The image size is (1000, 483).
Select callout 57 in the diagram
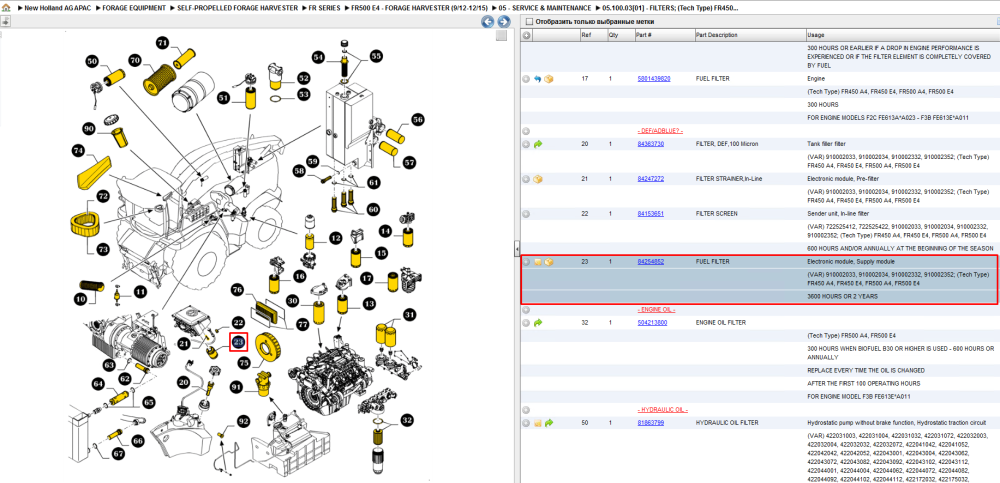(409, 162)
